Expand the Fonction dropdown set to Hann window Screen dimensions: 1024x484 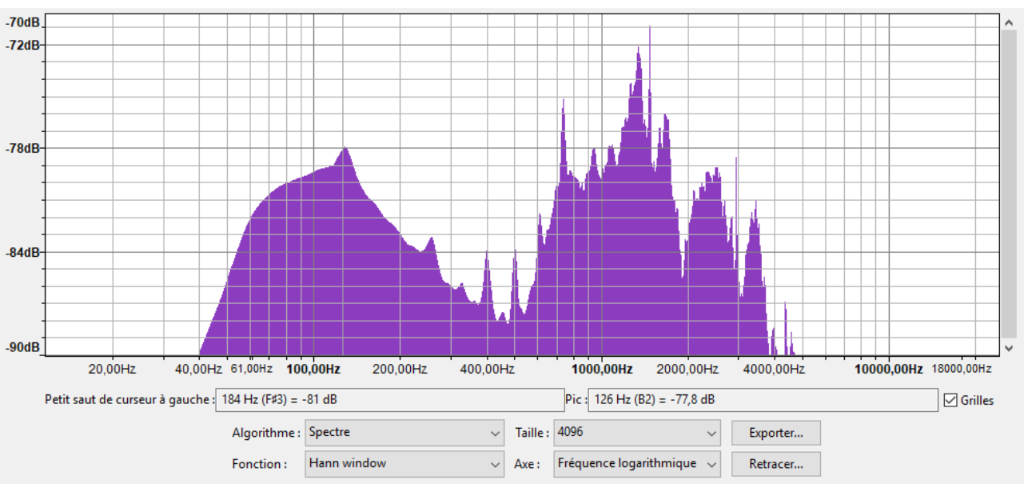[404, 464]
